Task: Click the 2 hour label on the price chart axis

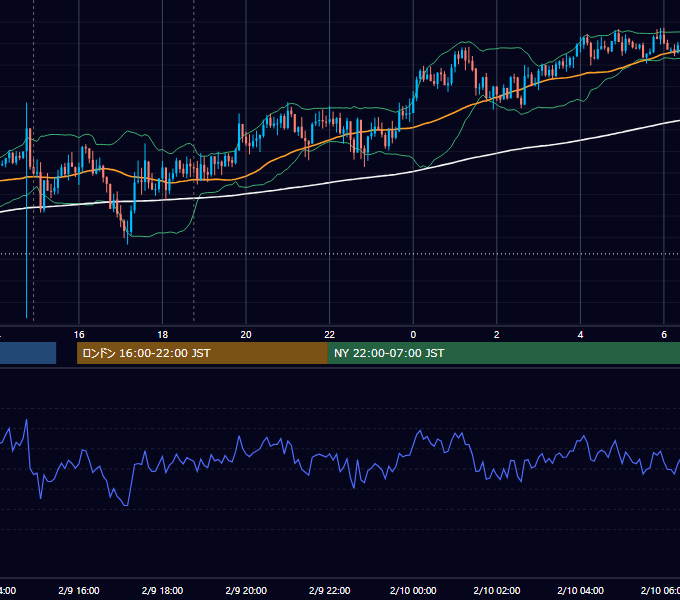Action: pyautogui.click(x=497, y=335)
